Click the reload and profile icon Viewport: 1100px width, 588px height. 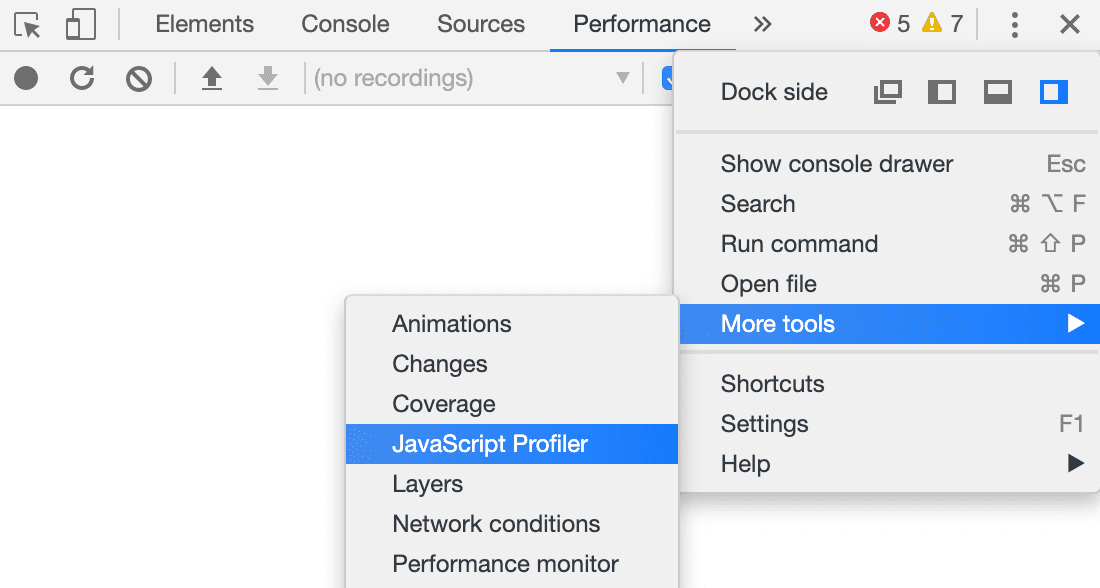[x=82, y=78]
